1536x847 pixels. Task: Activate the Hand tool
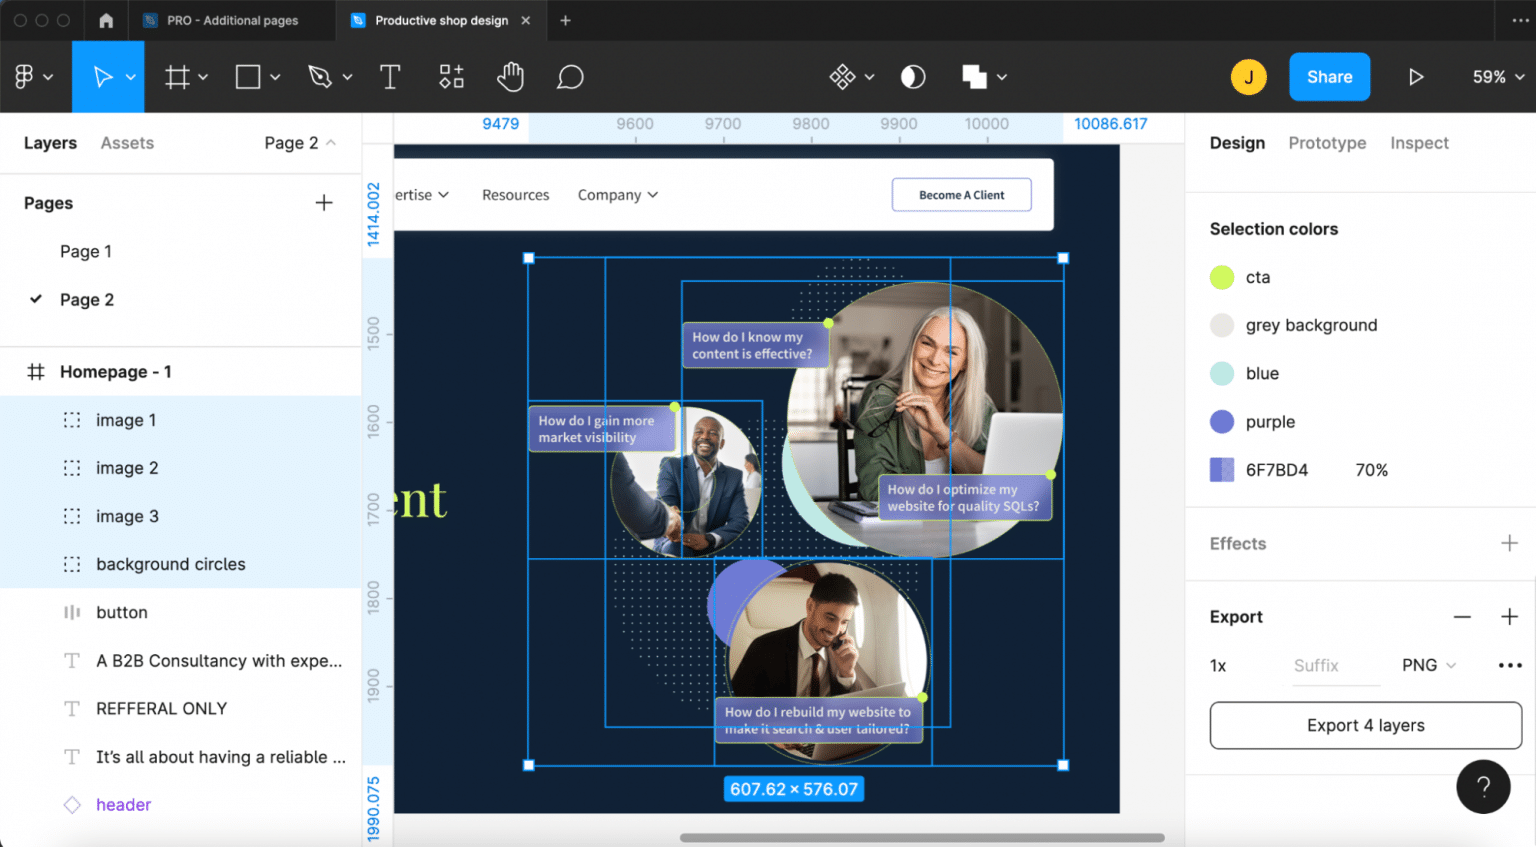tap(510, 77)
